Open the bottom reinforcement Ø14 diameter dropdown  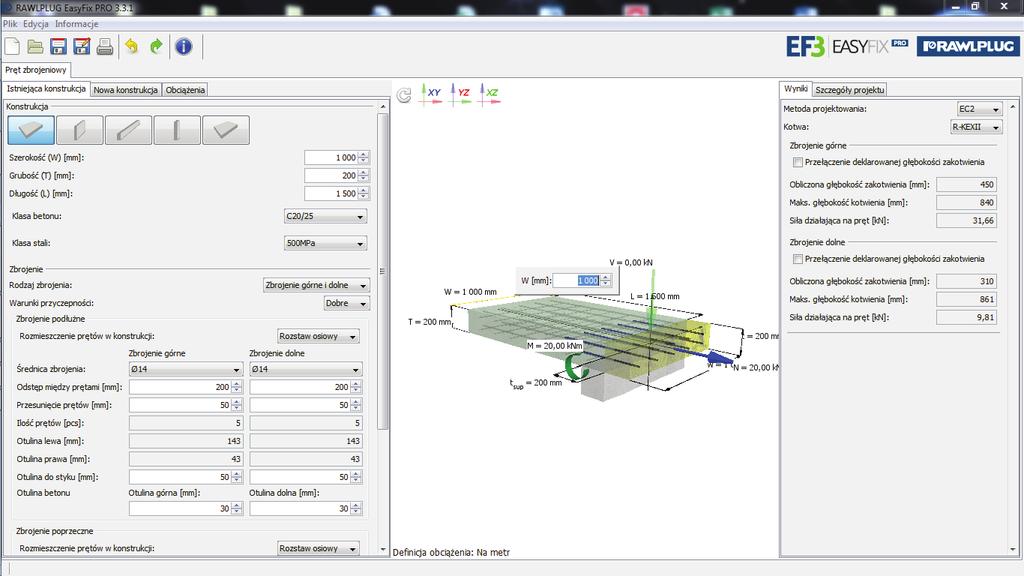[x=306, y=369]
